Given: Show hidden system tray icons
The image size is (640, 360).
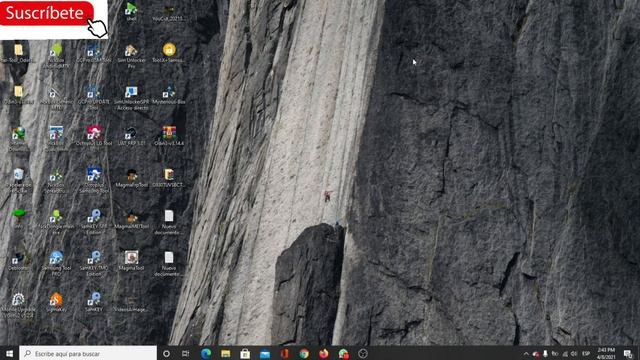Looking at the screenshot, I should click(x=526, y=354).
